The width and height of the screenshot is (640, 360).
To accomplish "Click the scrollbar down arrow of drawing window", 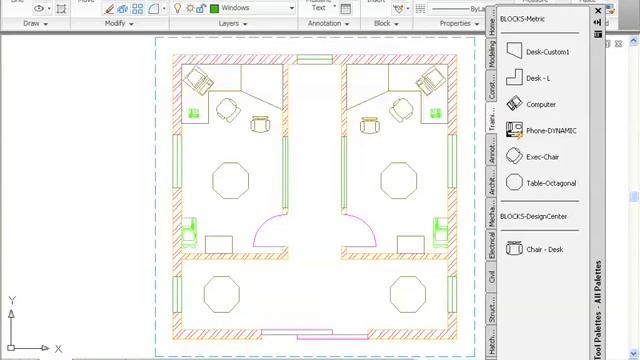I will [634, 353].
